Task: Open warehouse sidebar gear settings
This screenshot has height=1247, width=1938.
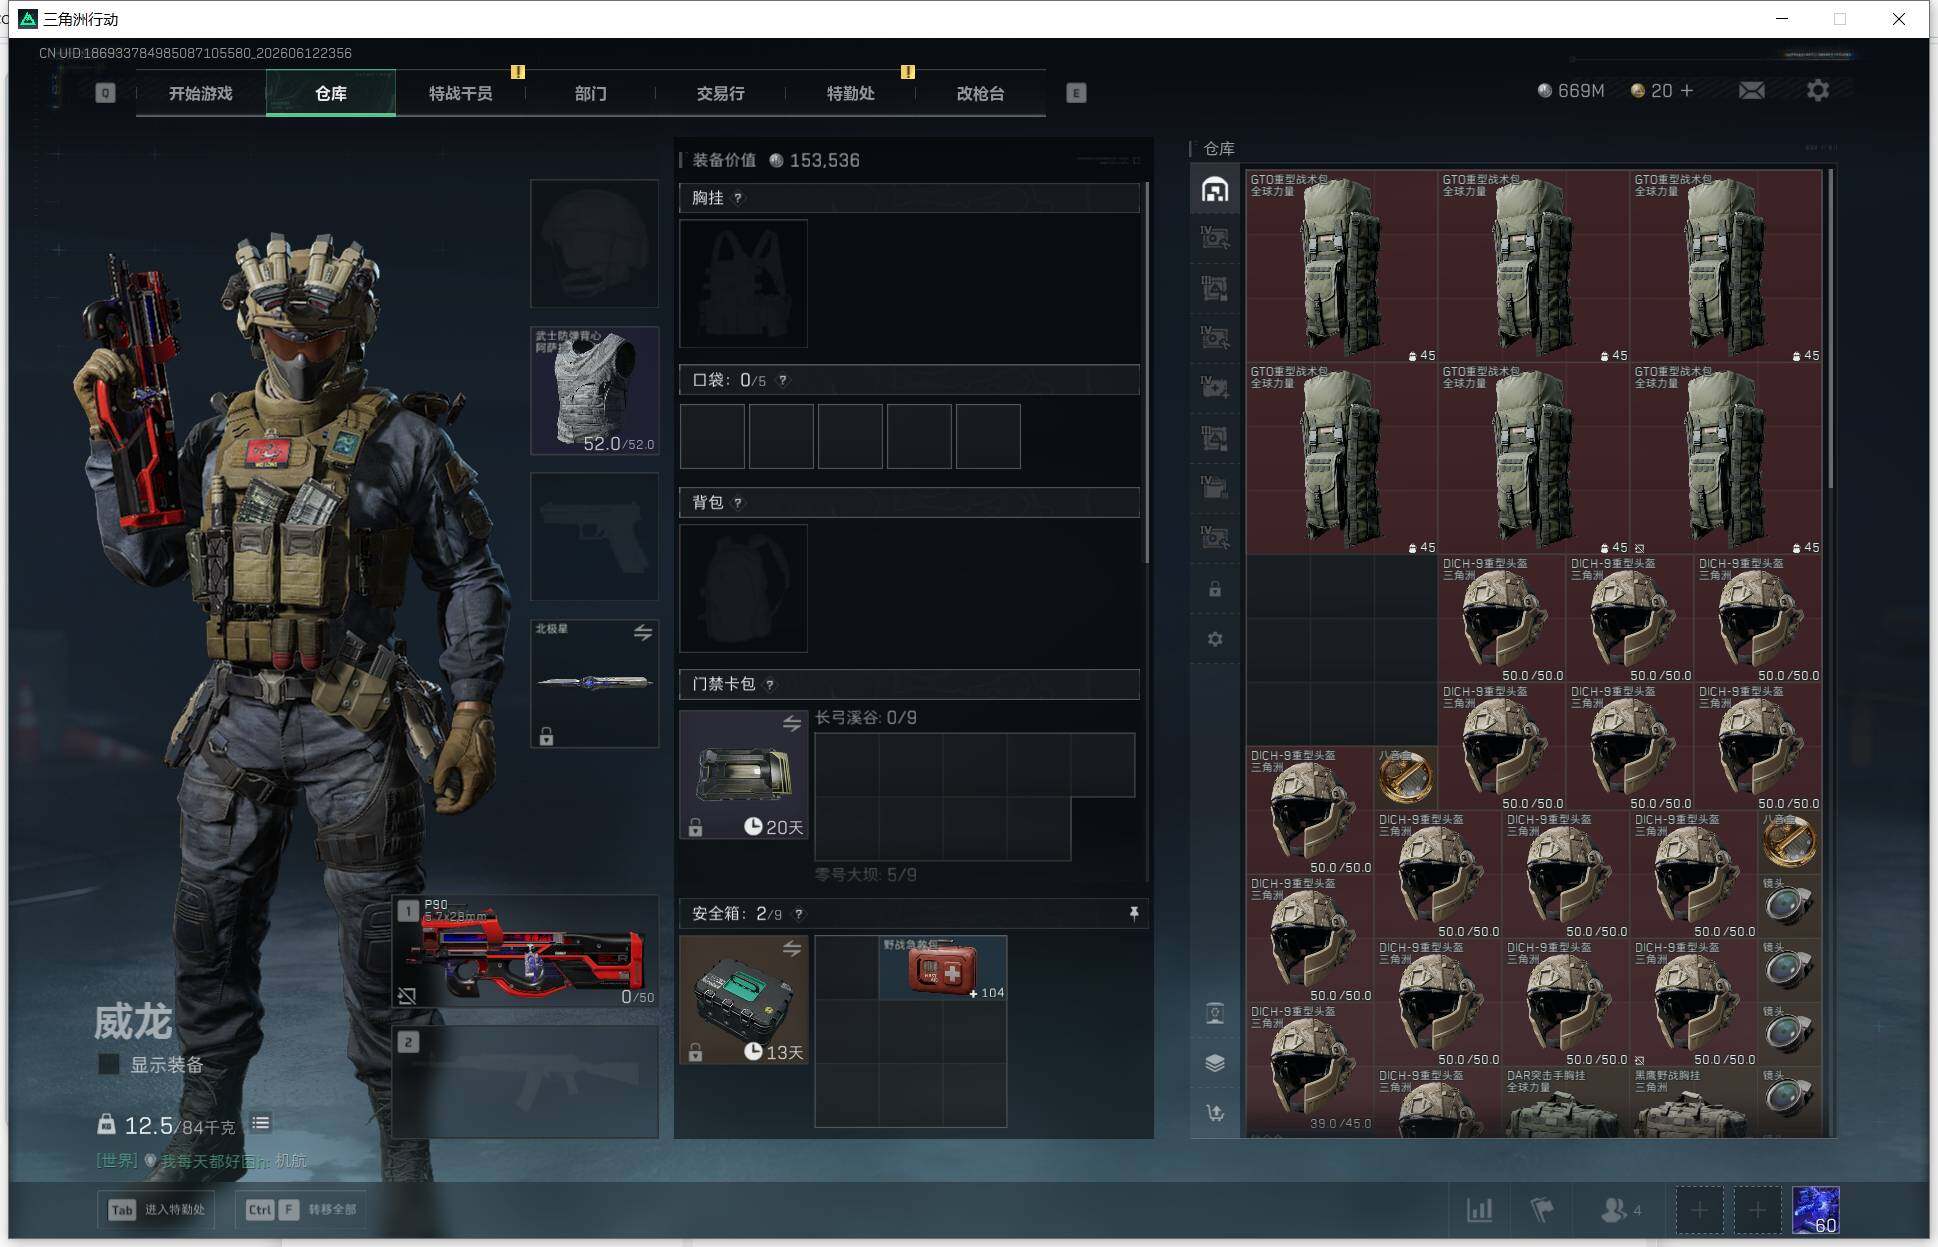Action: (1214, 639)
